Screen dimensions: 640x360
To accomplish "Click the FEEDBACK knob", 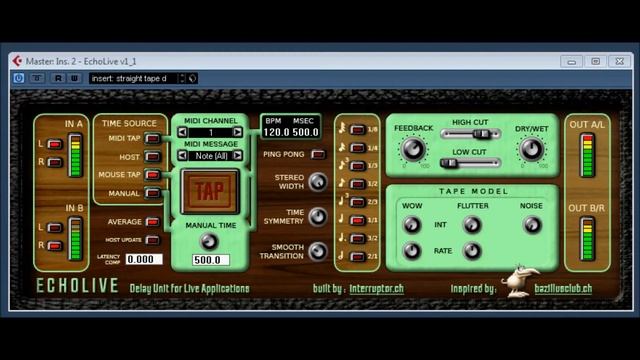I will pyautogui.click(x=413, y=149).
